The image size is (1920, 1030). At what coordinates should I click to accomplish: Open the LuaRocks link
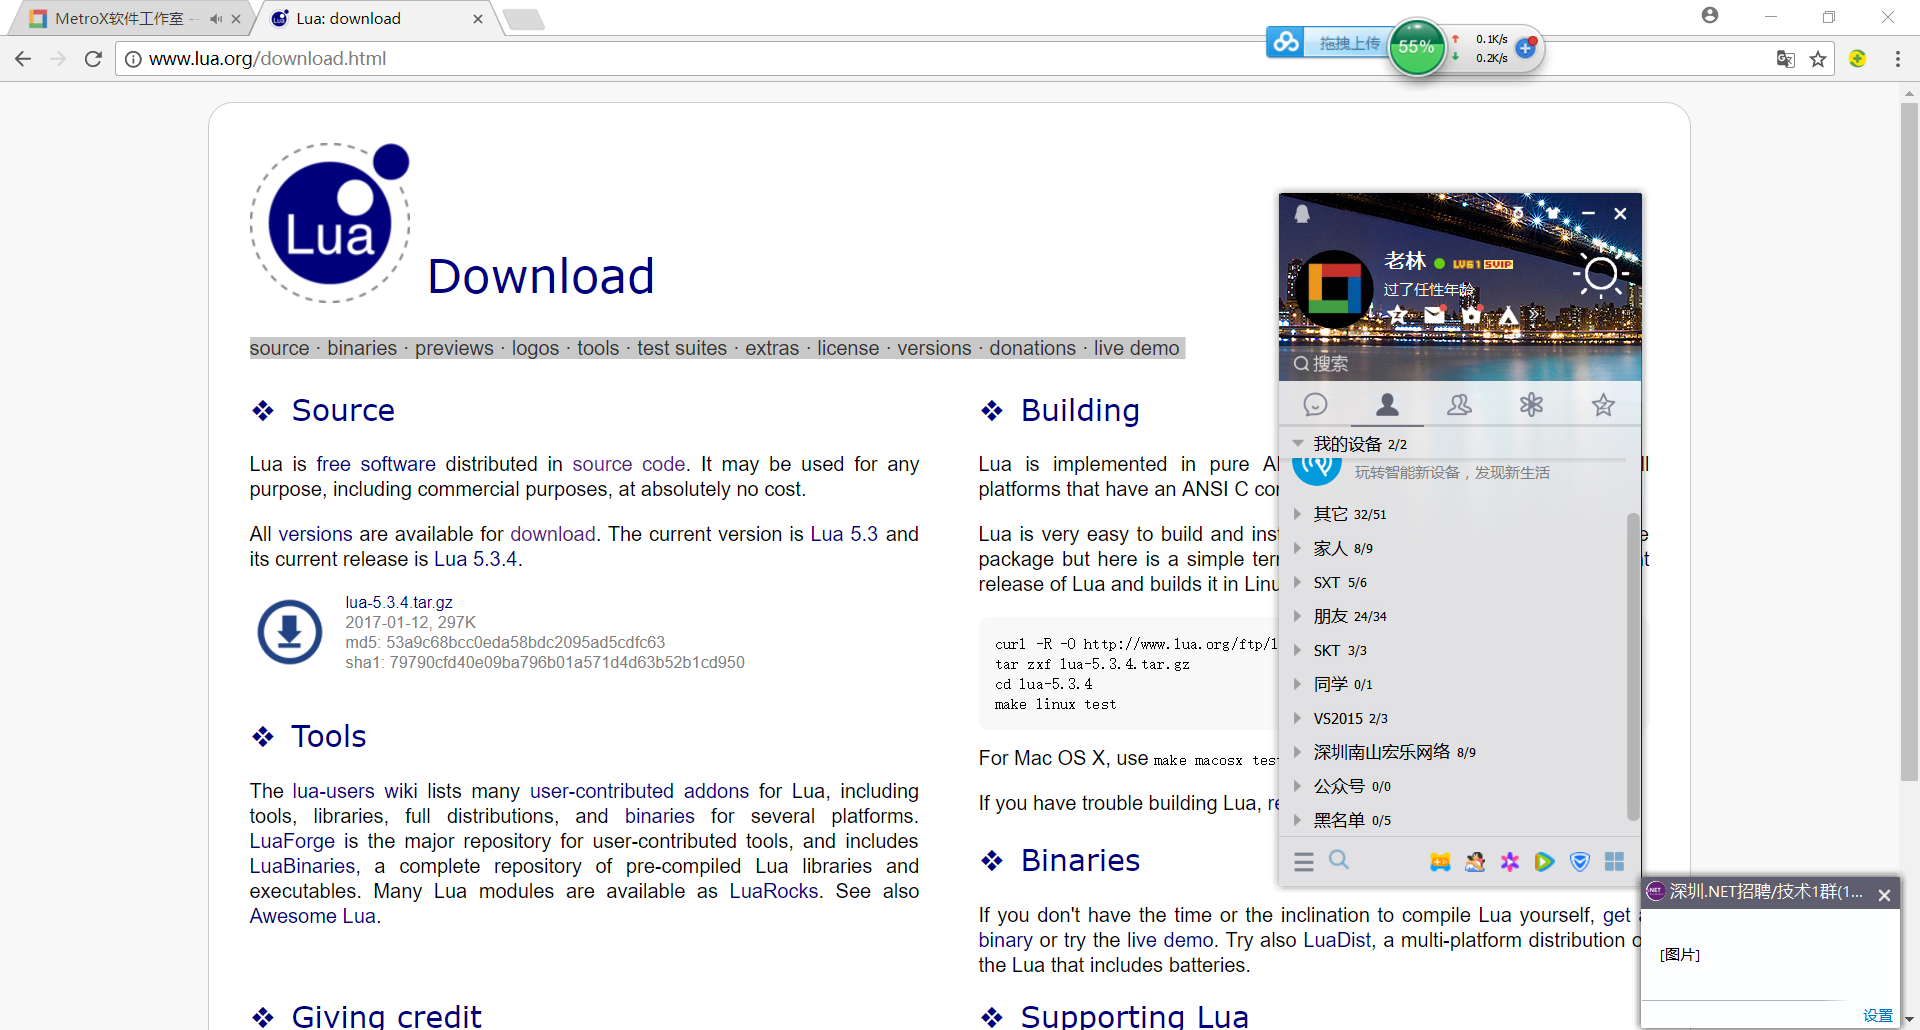773,891
